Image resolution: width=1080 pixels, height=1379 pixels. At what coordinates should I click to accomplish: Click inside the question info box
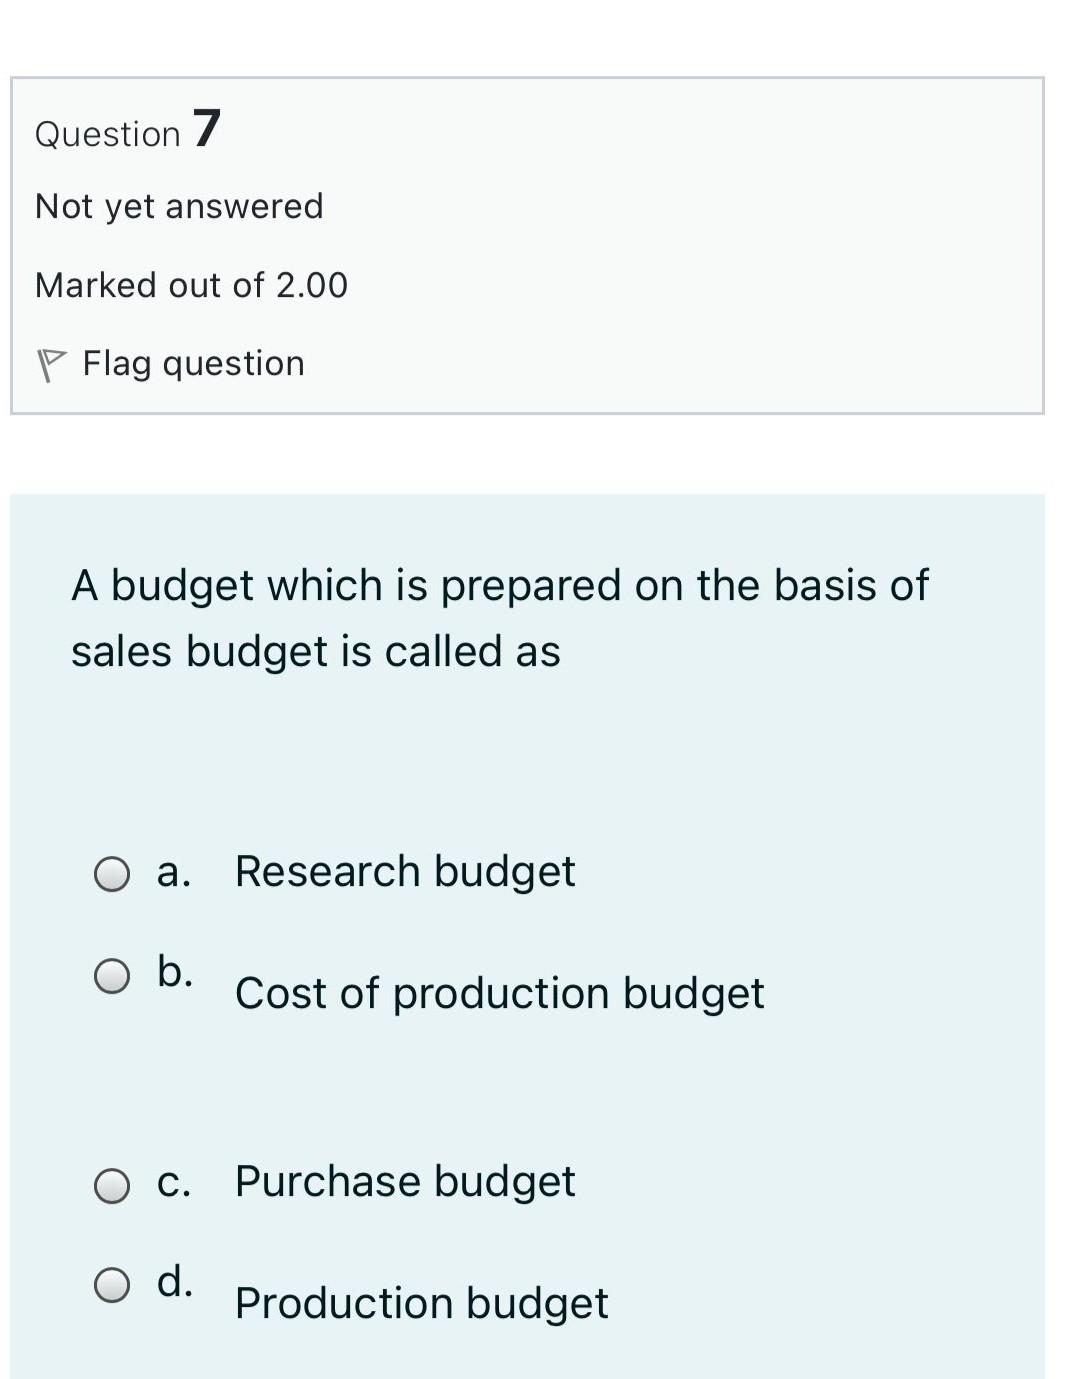coord(700,240)
